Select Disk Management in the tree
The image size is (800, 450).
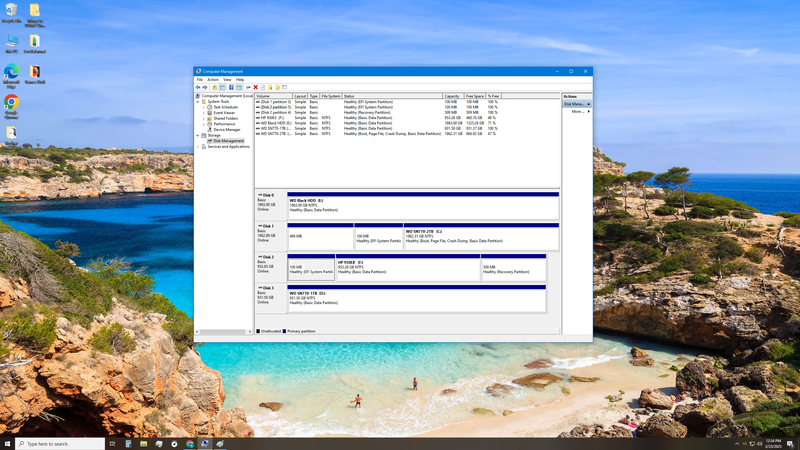click(229, 141)
